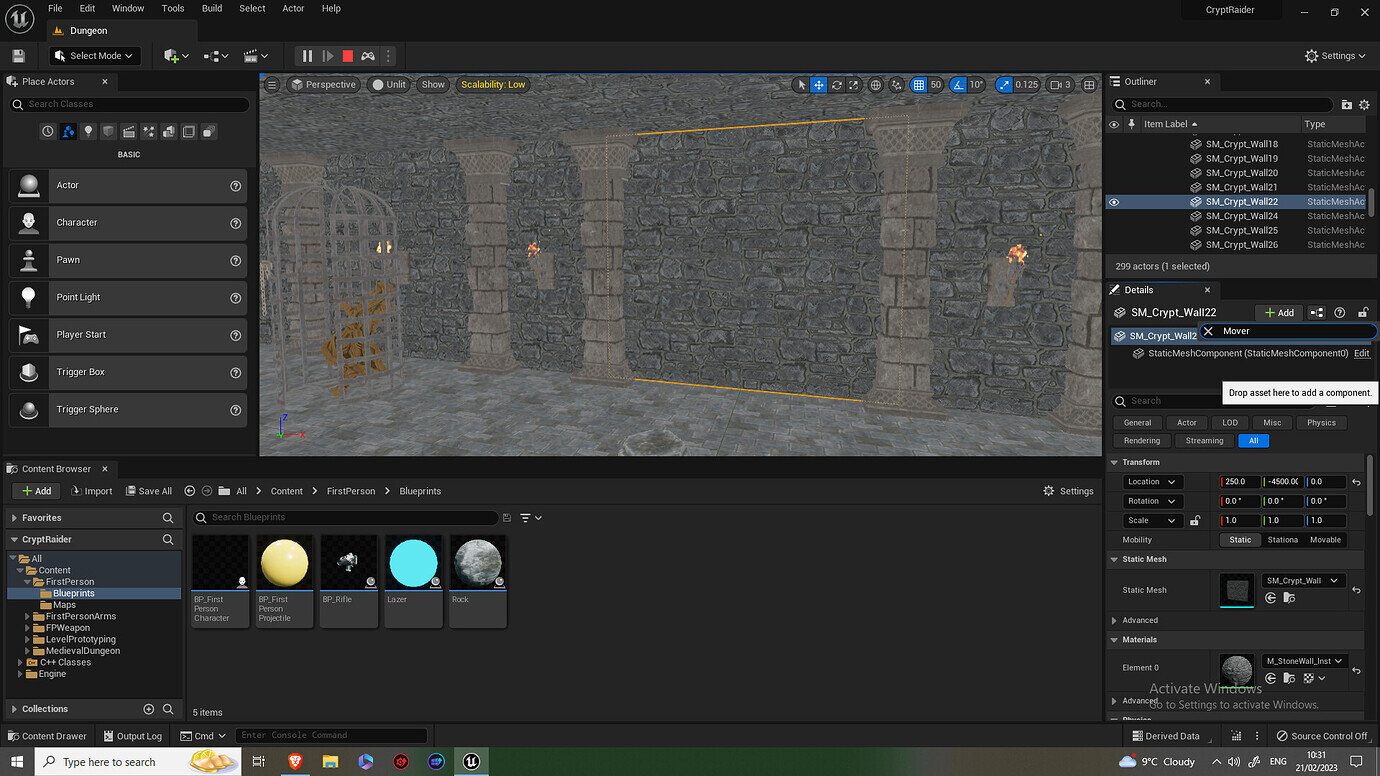Stop play session with red square button
The image size is (1380, 776).
click(347, 56)
